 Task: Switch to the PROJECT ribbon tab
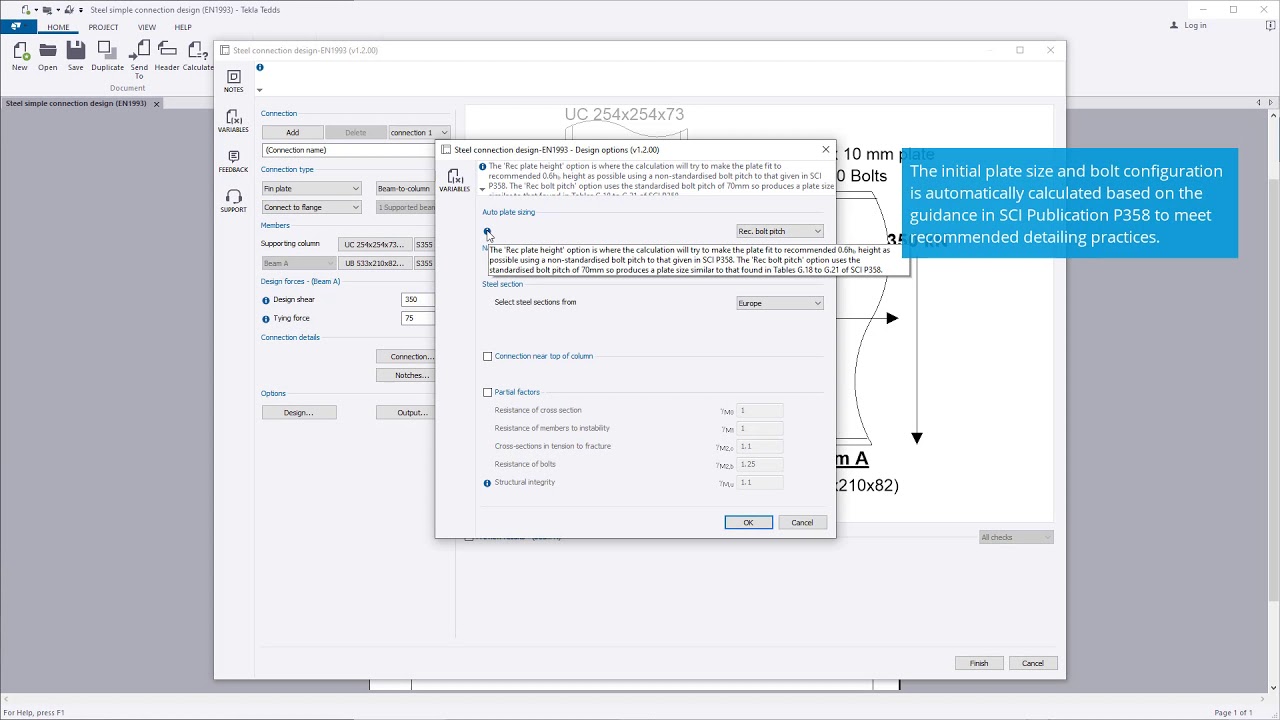point(103,27)
